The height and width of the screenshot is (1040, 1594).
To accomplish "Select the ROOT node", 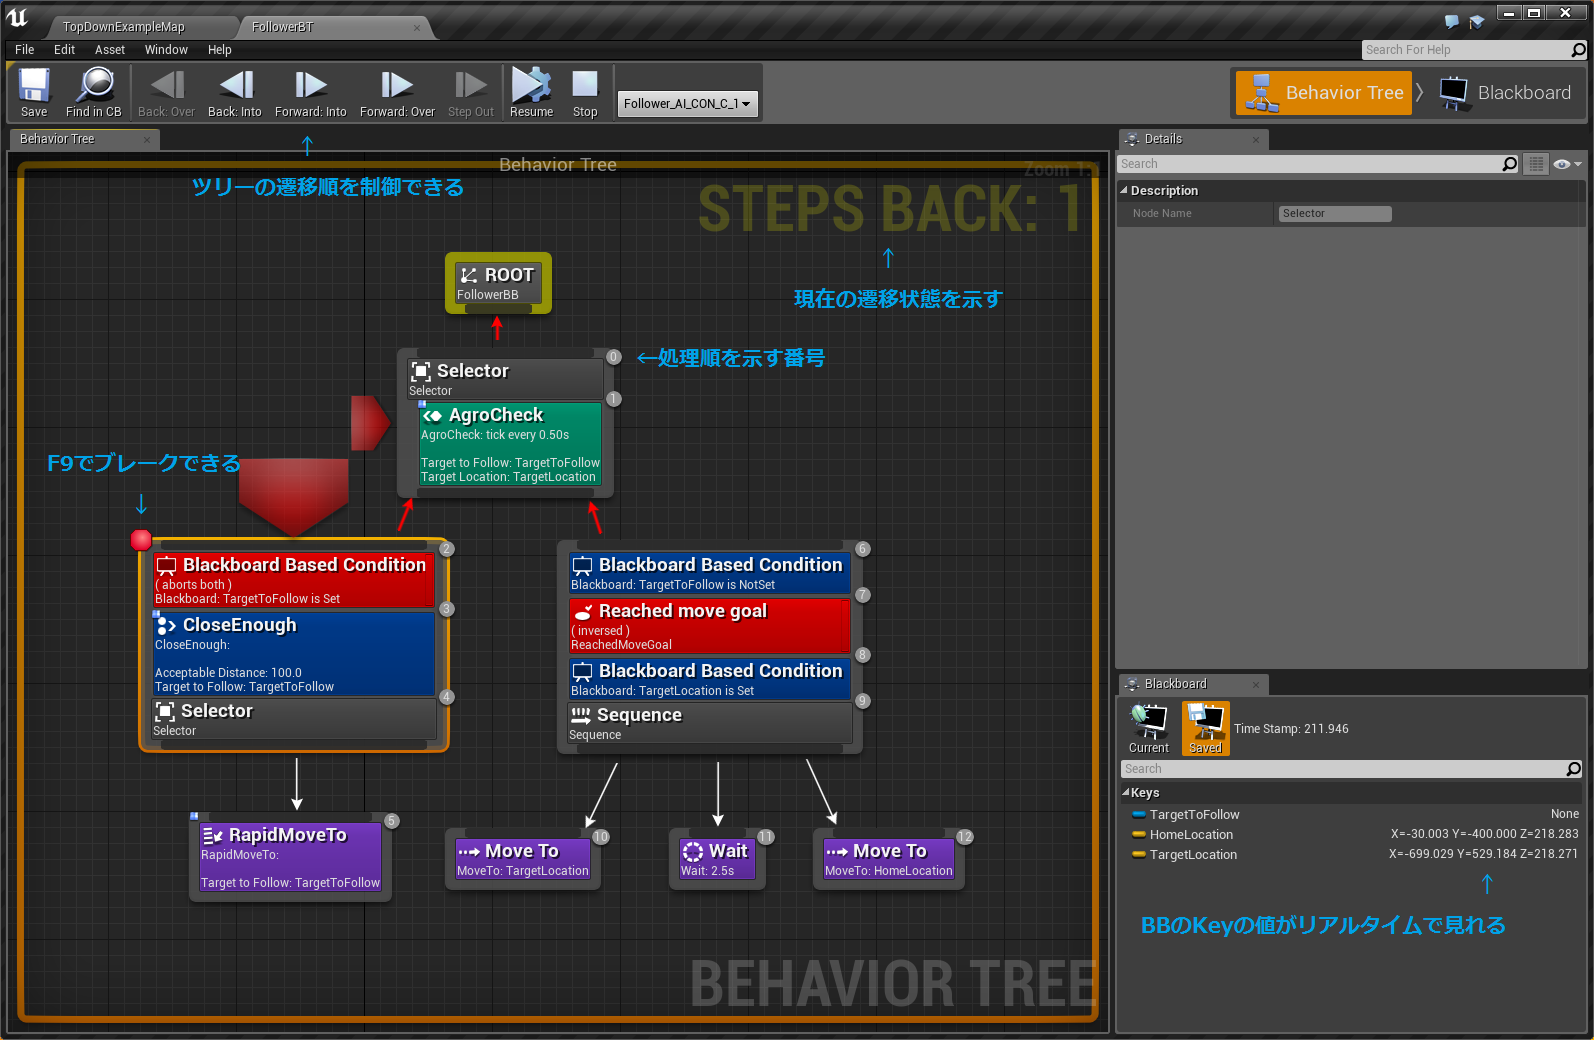I will tap(498, 283).
